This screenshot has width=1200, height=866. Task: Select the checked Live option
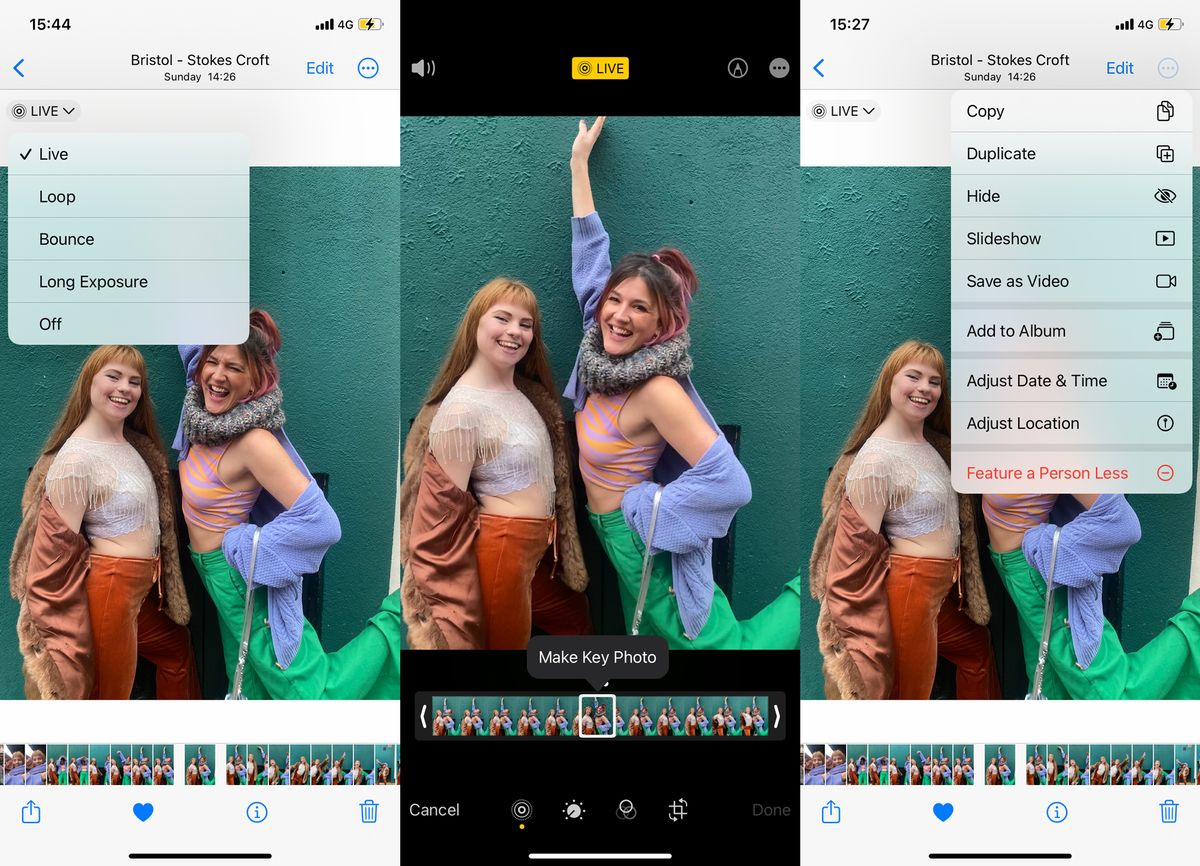click(54, 154)
